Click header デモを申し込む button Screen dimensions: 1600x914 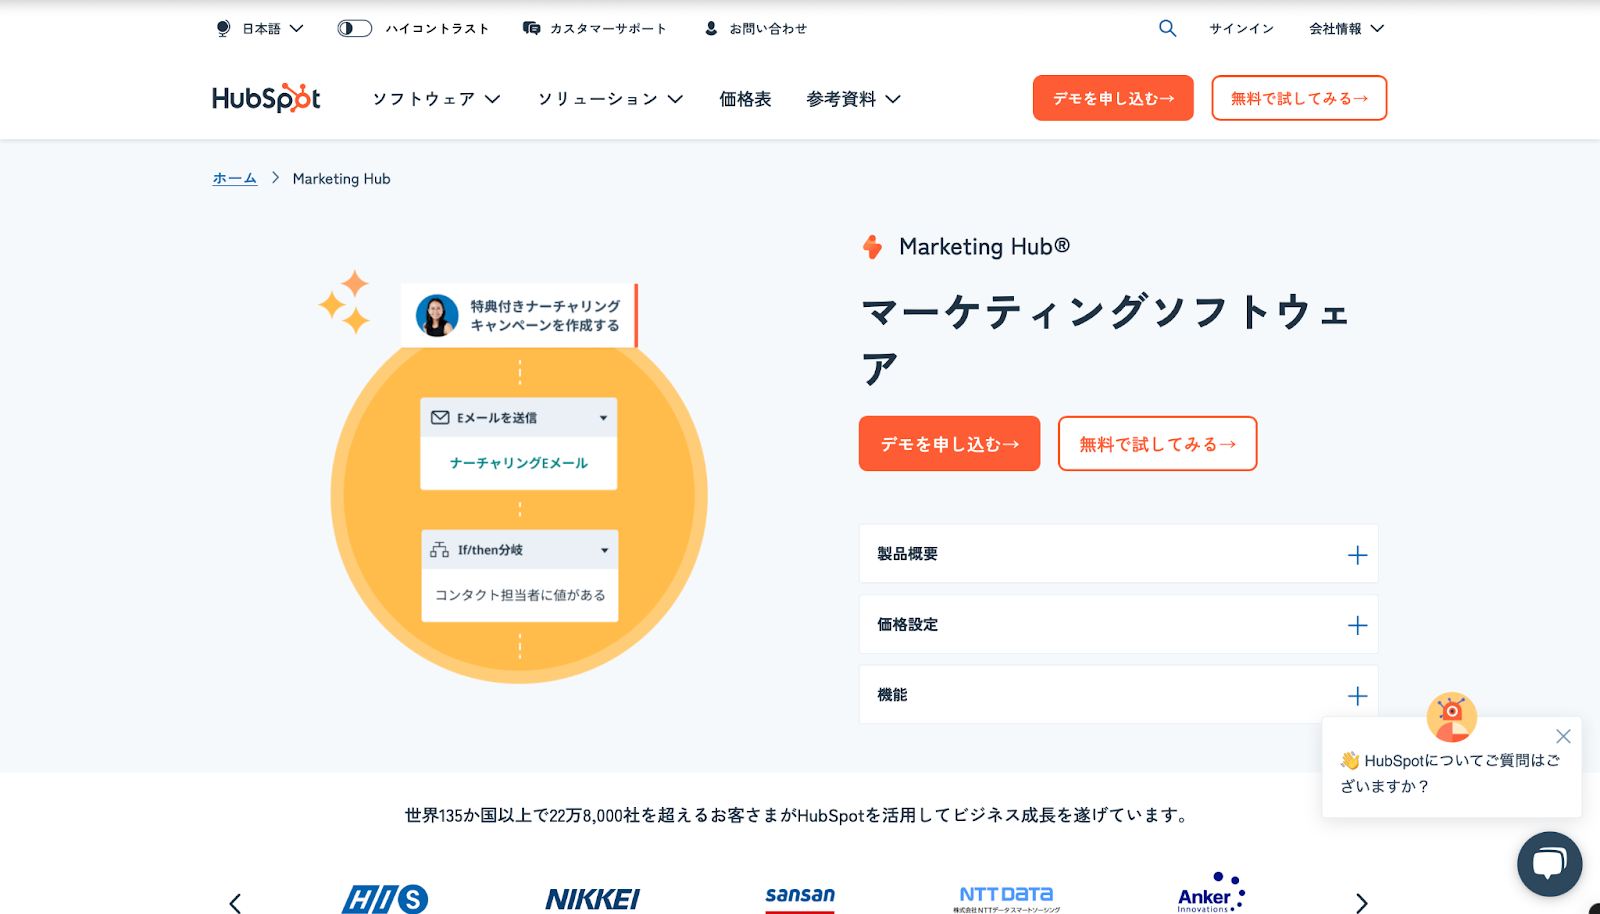point(1113,98)
